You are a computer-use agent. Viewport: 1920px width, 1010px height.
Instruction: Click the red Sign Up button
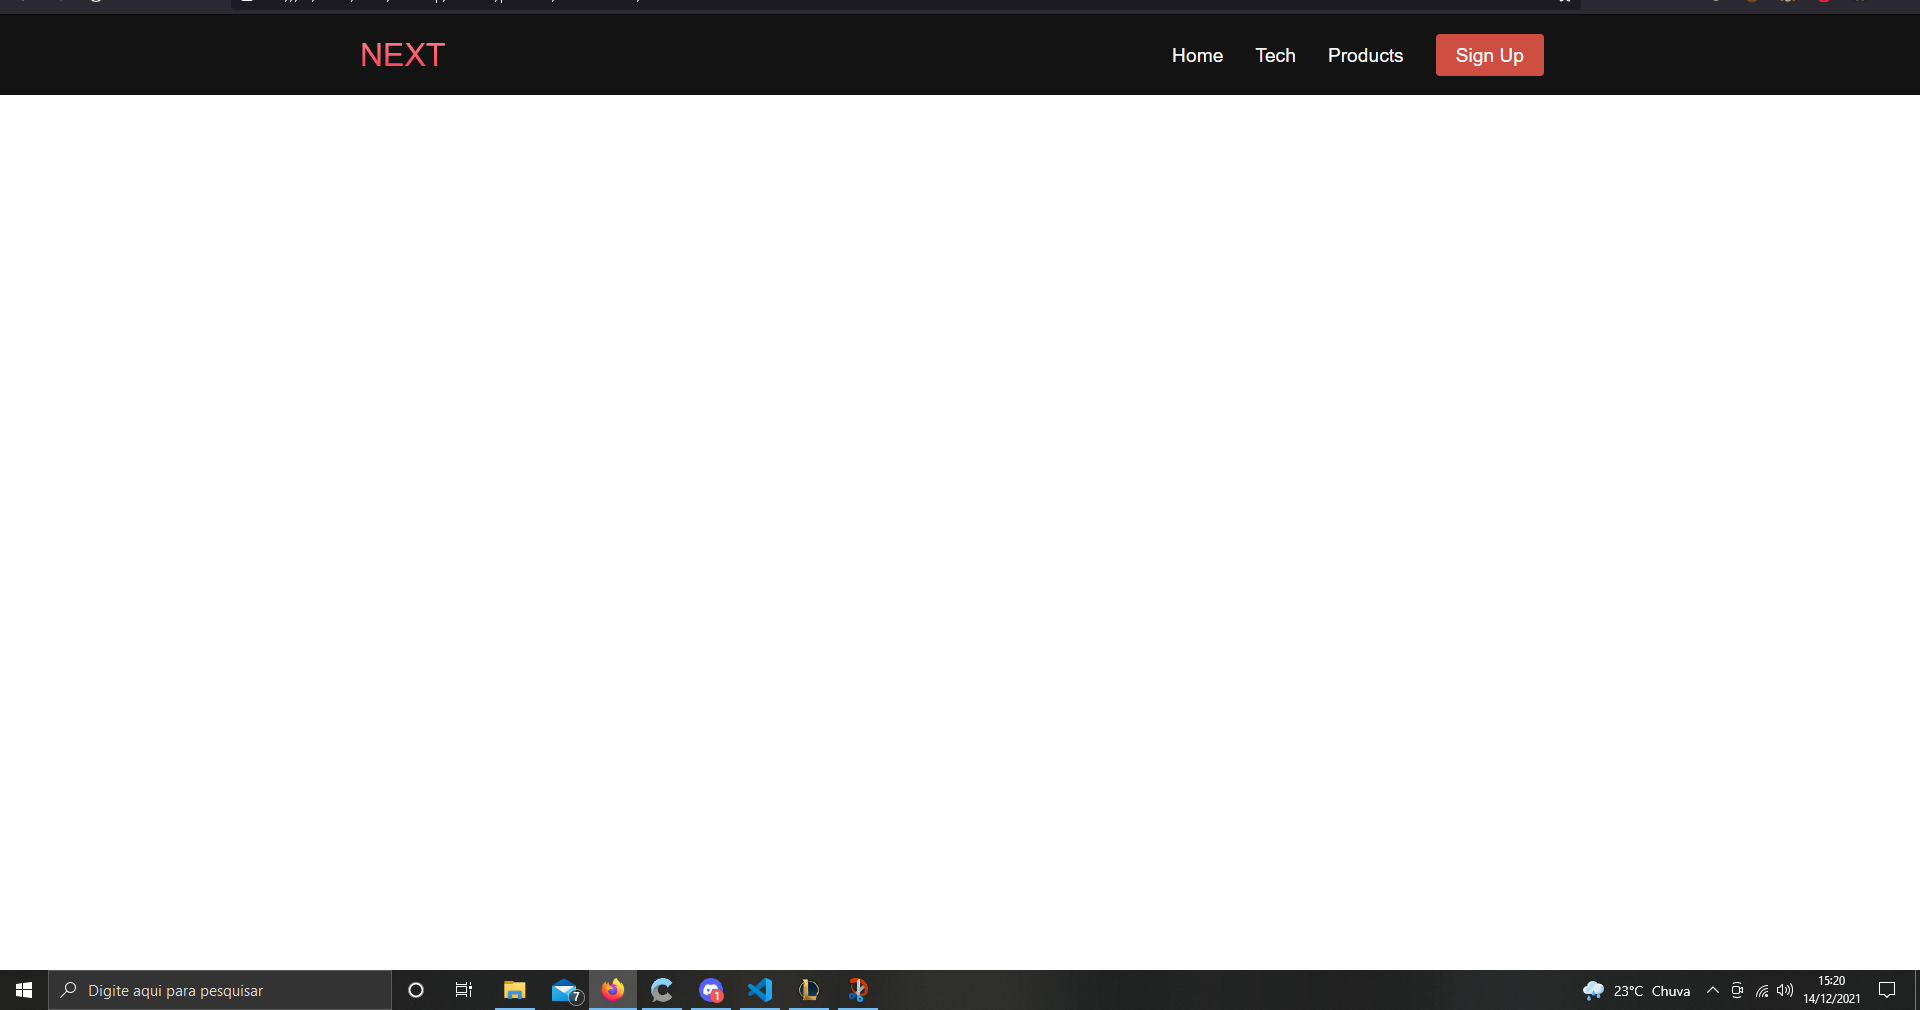(x=1489, y=55)
